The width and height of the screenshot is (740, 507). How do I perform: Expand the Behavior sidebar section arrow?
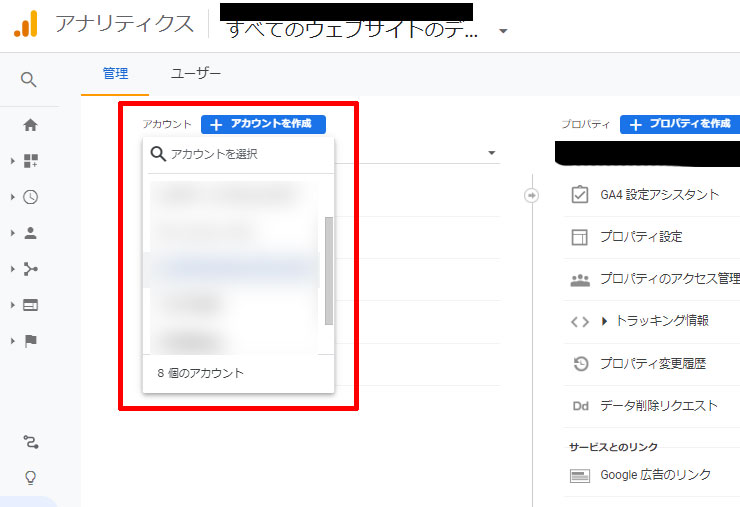[13, 305]
